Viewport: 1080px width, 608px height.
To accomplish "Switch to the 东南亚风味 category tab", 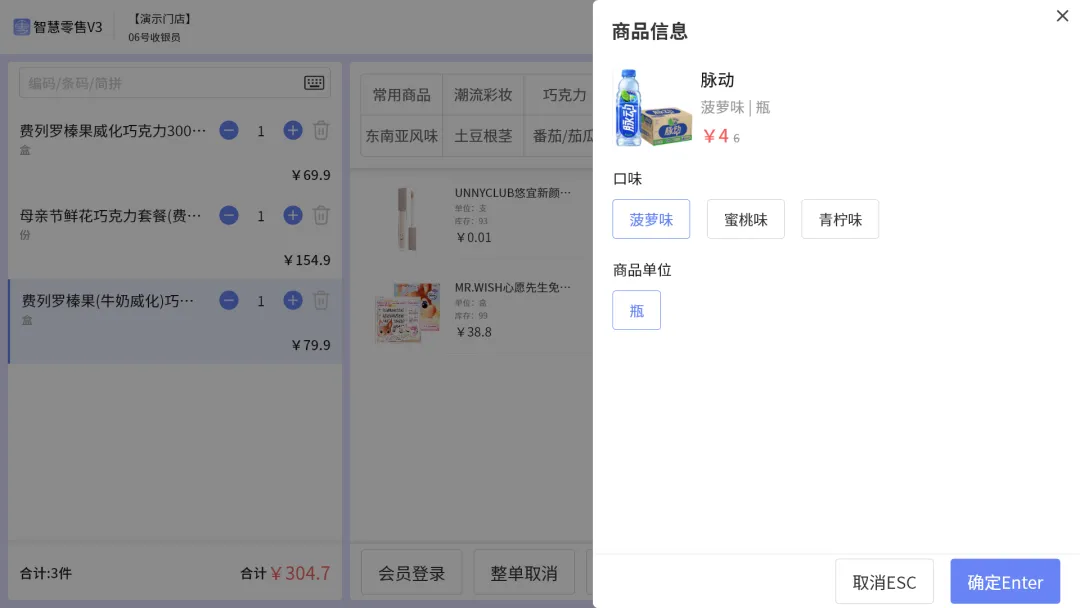I will [x=402, y=136].
